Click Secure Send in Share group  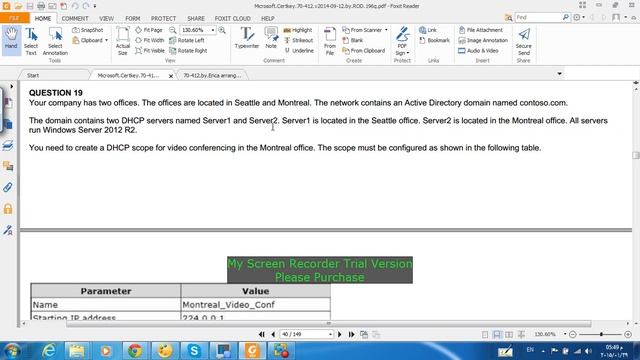click(x=524, y=41)
